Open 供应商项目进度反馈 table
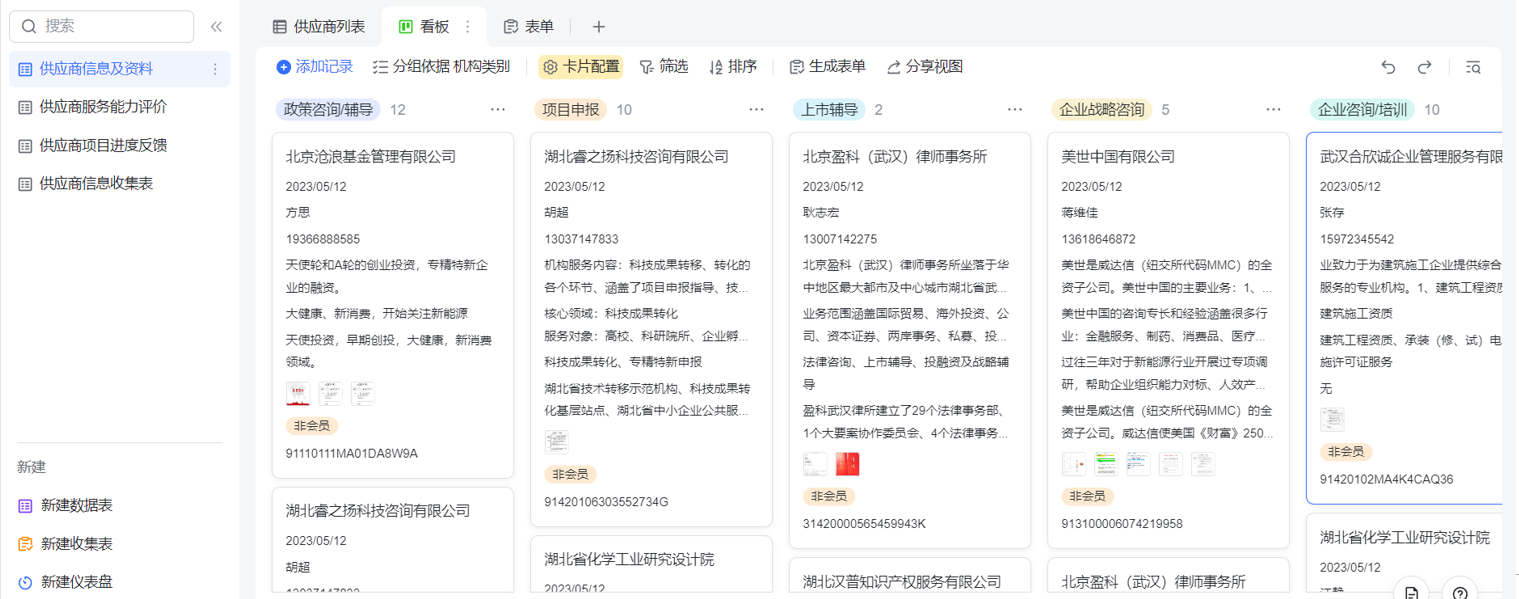 tap(103, 145)
